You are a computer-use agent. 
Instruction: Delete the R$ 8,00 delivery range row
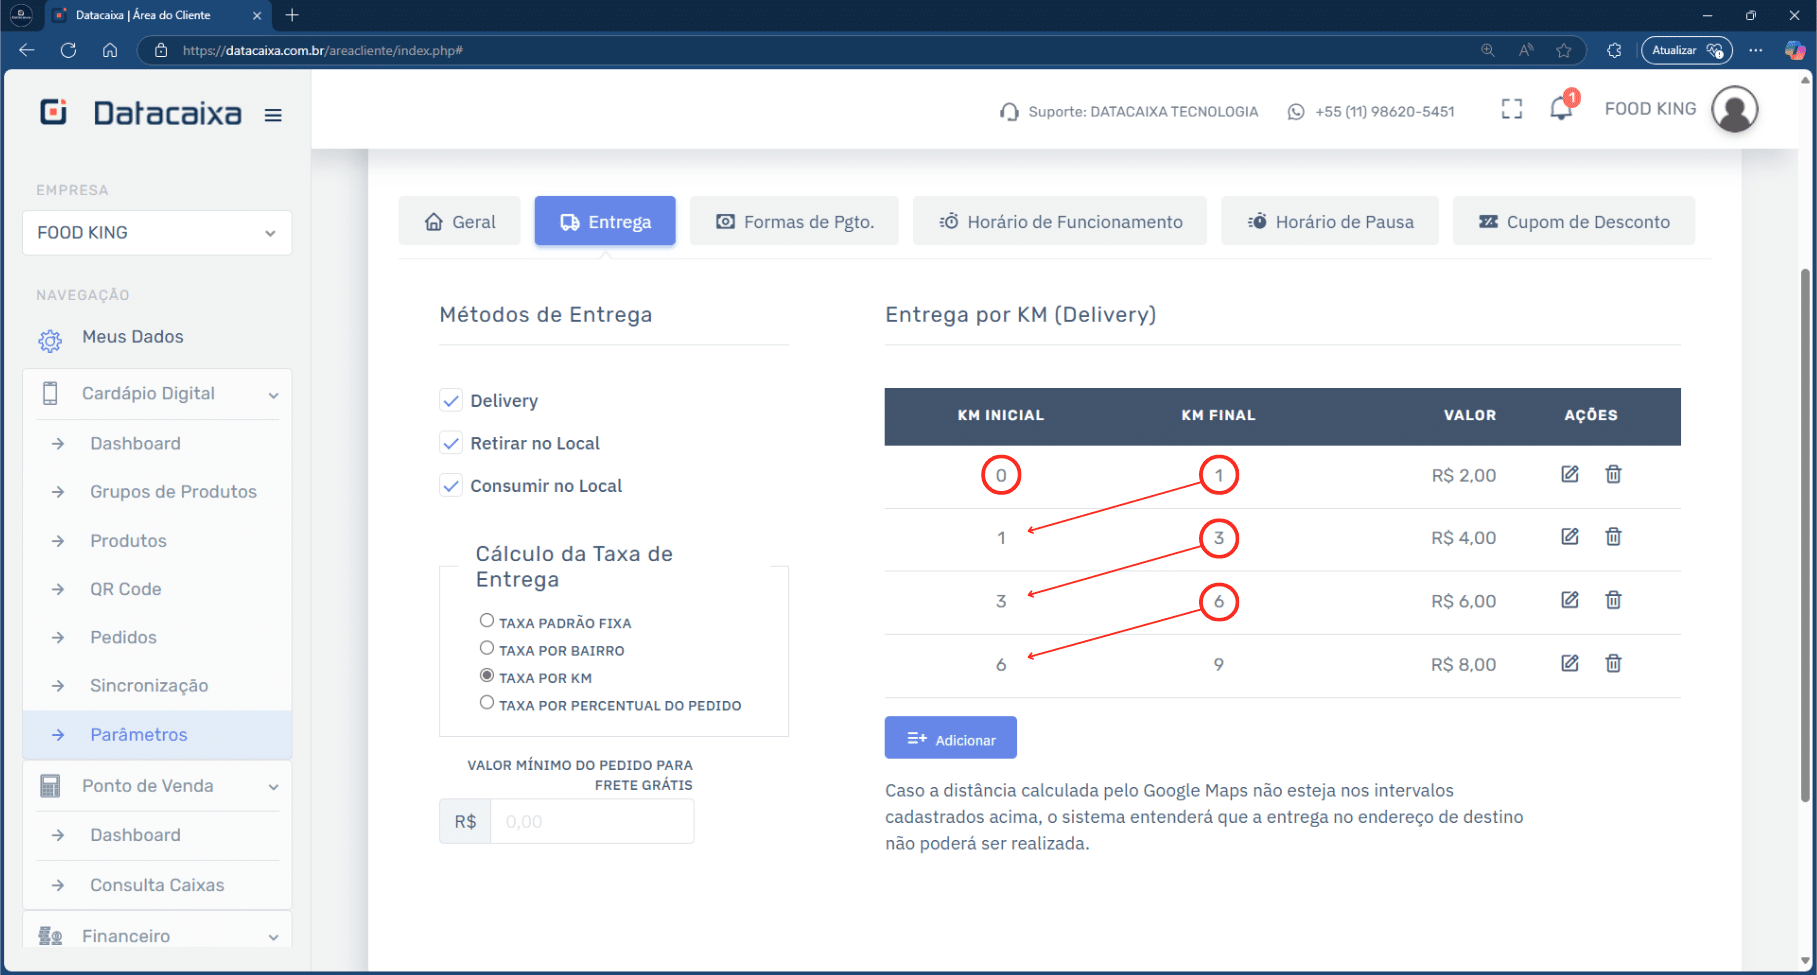tap(1613, 663)
